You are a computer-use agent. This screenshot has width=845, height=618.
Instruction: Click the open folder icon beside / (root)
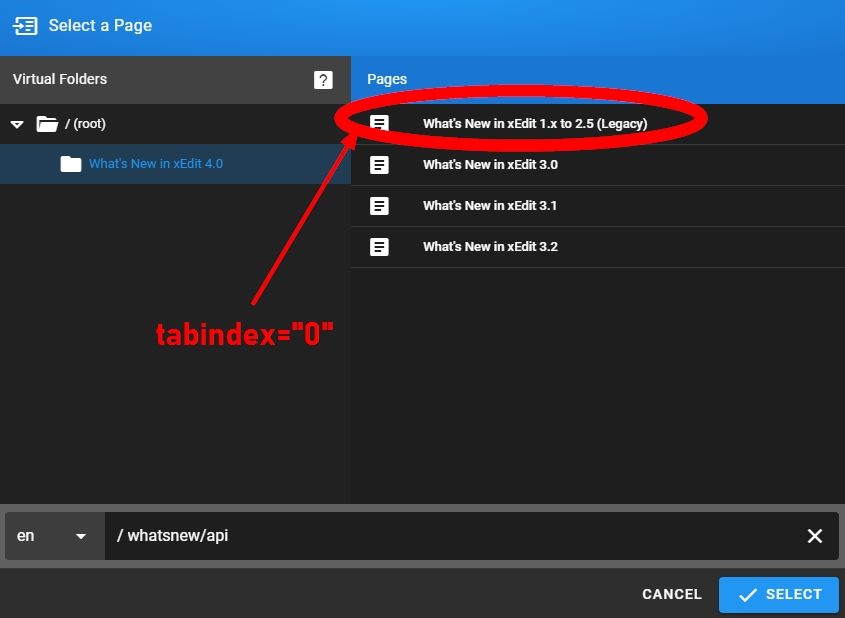(x=47, y=124)
